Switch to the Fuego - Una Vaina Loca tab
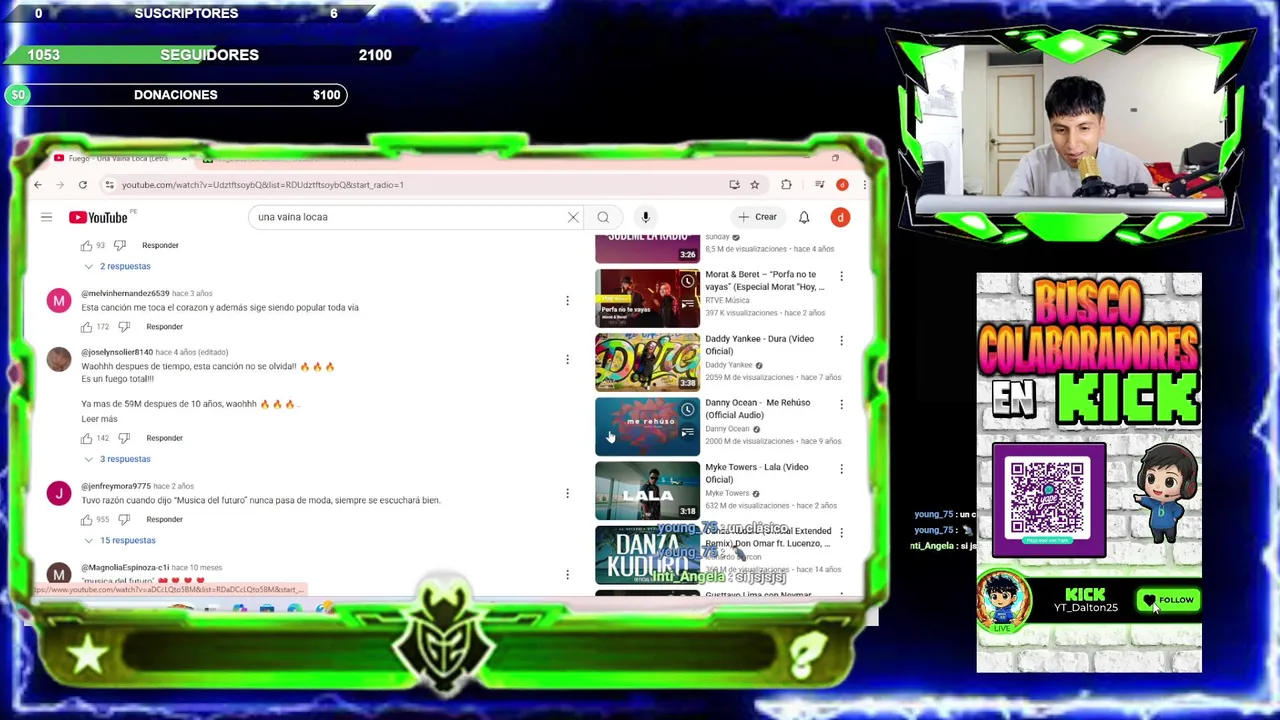 coord(118,159)
